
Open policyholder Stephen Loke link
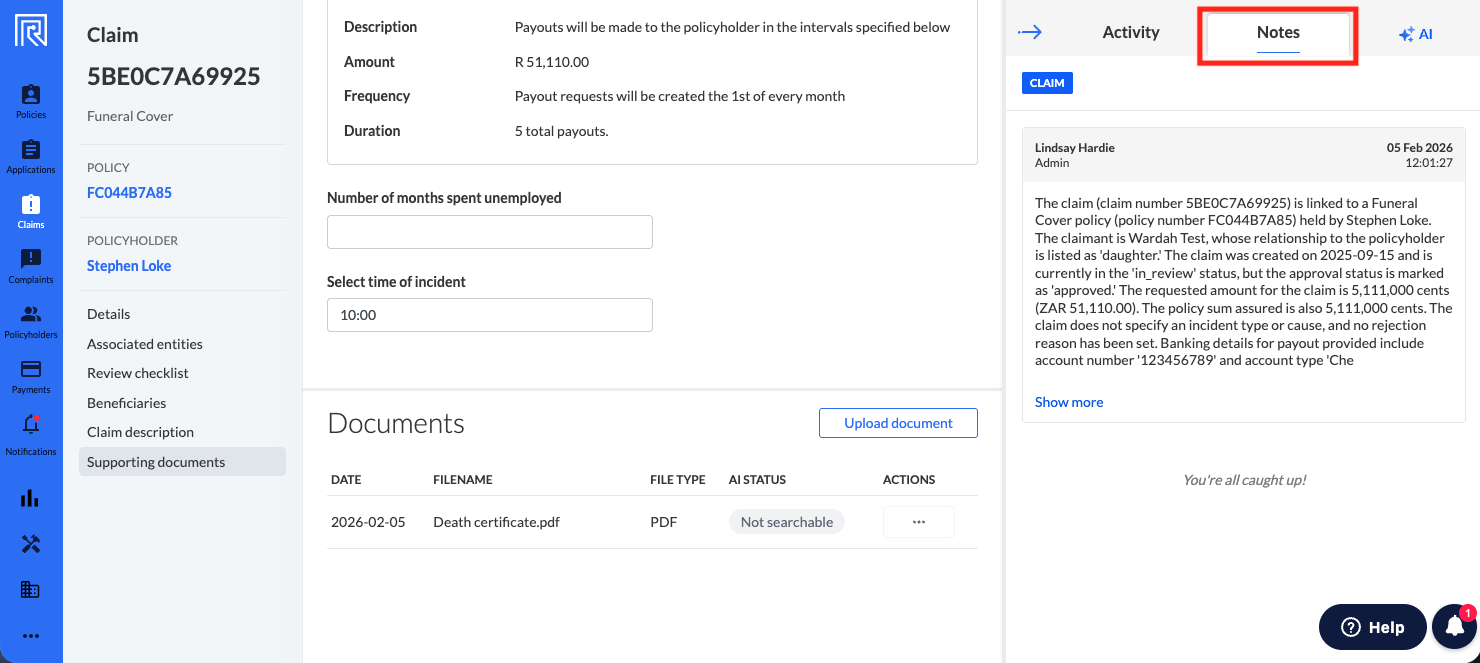coord(129,265)
